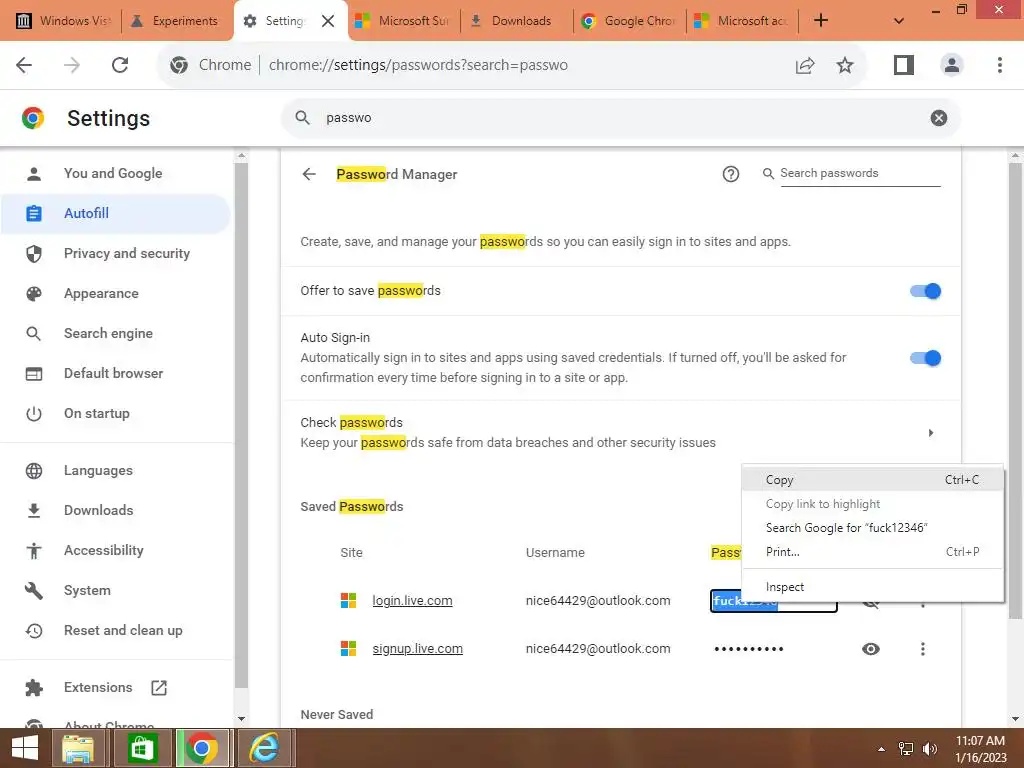This screenshot has width=1024, height=768.
Task: Open the Microsoft Store taskbar icon
Action: (x=142, y=748)
